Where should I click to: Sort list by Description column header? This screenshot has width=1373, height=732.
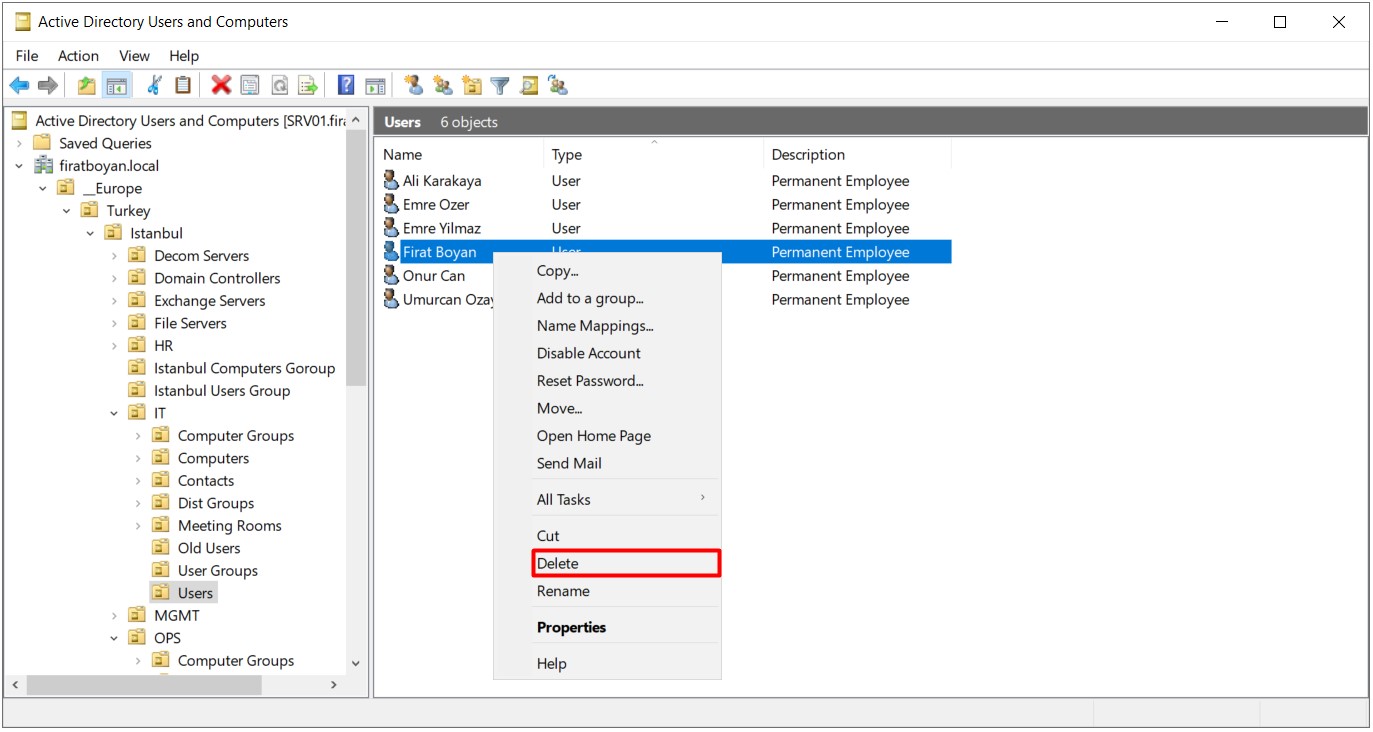tap(858, 154)
